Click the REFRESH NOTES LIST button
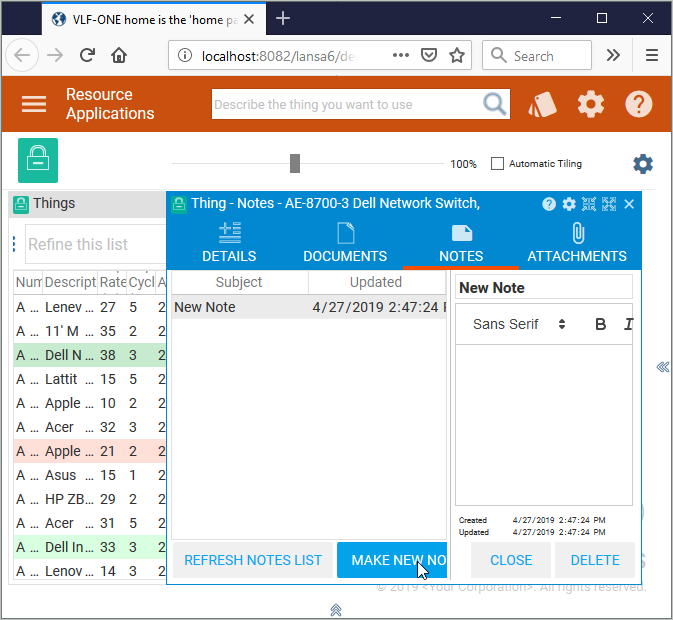 coord(253,560)
